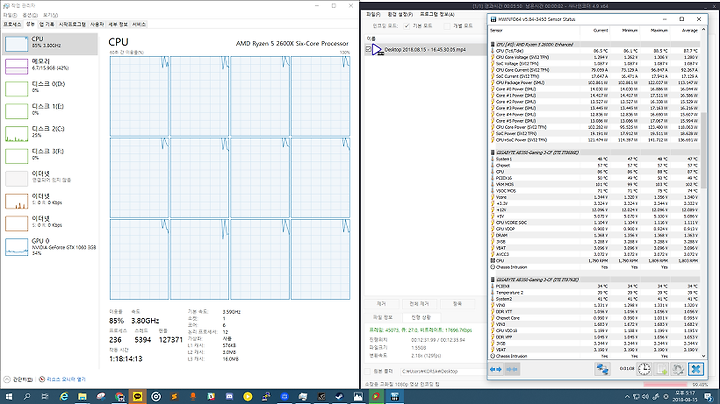The image size is (720, 404).
Task: Open Resource Monitor (리소스 모니터 열기) link
Action: pyautogui.click(x=66, y=379)
